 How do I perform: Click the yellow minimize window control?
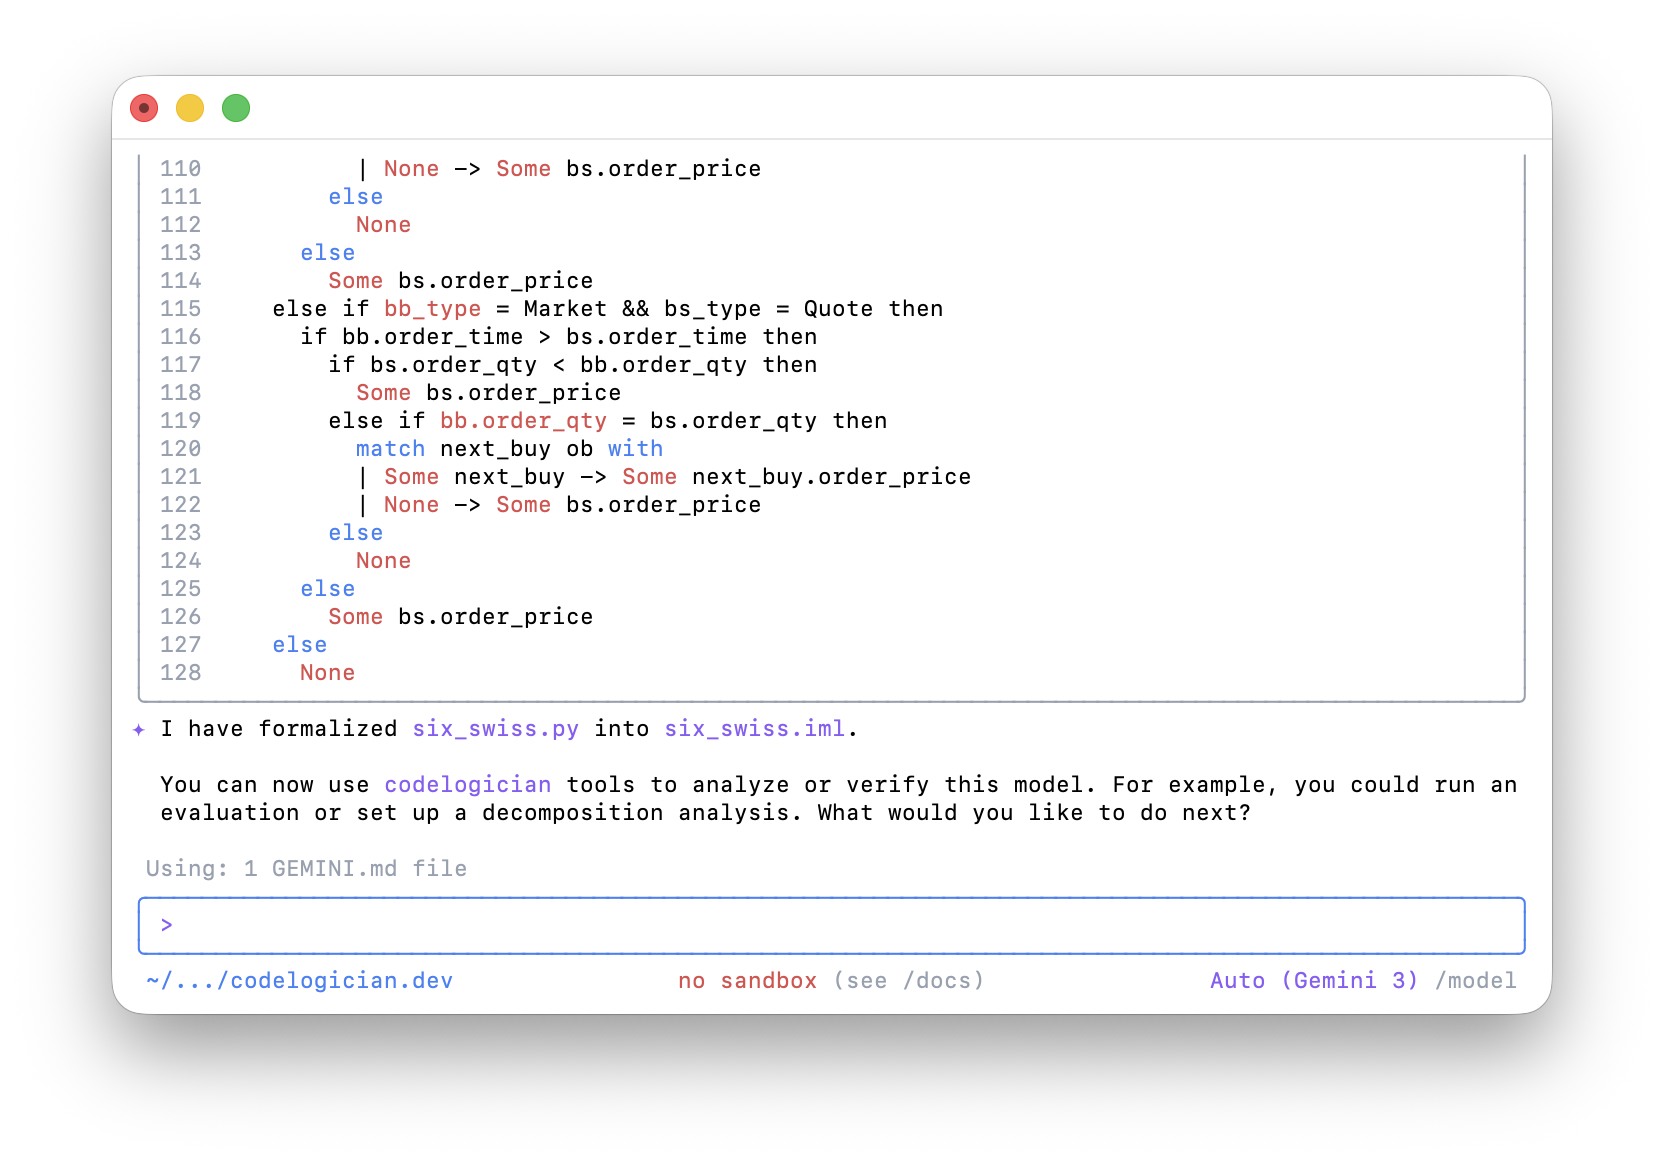point(189,107)
